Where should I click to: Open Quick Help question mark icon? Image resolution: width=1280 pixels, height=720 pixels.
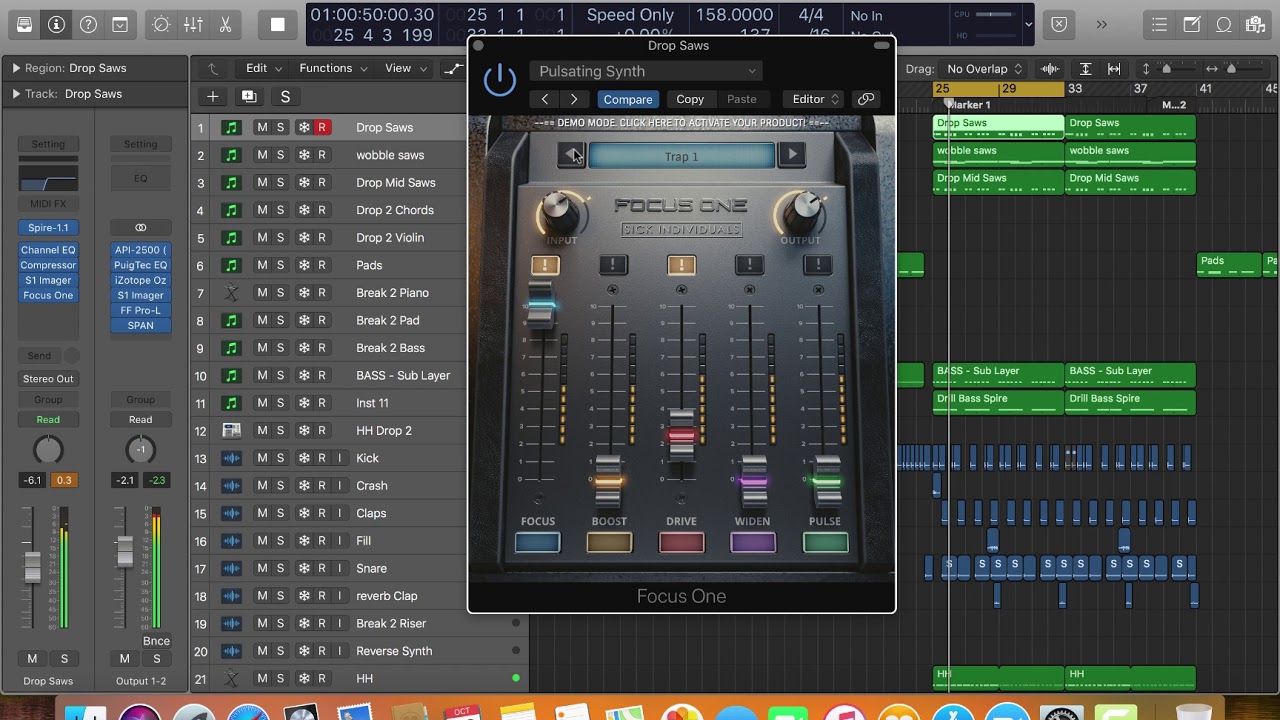88,24
